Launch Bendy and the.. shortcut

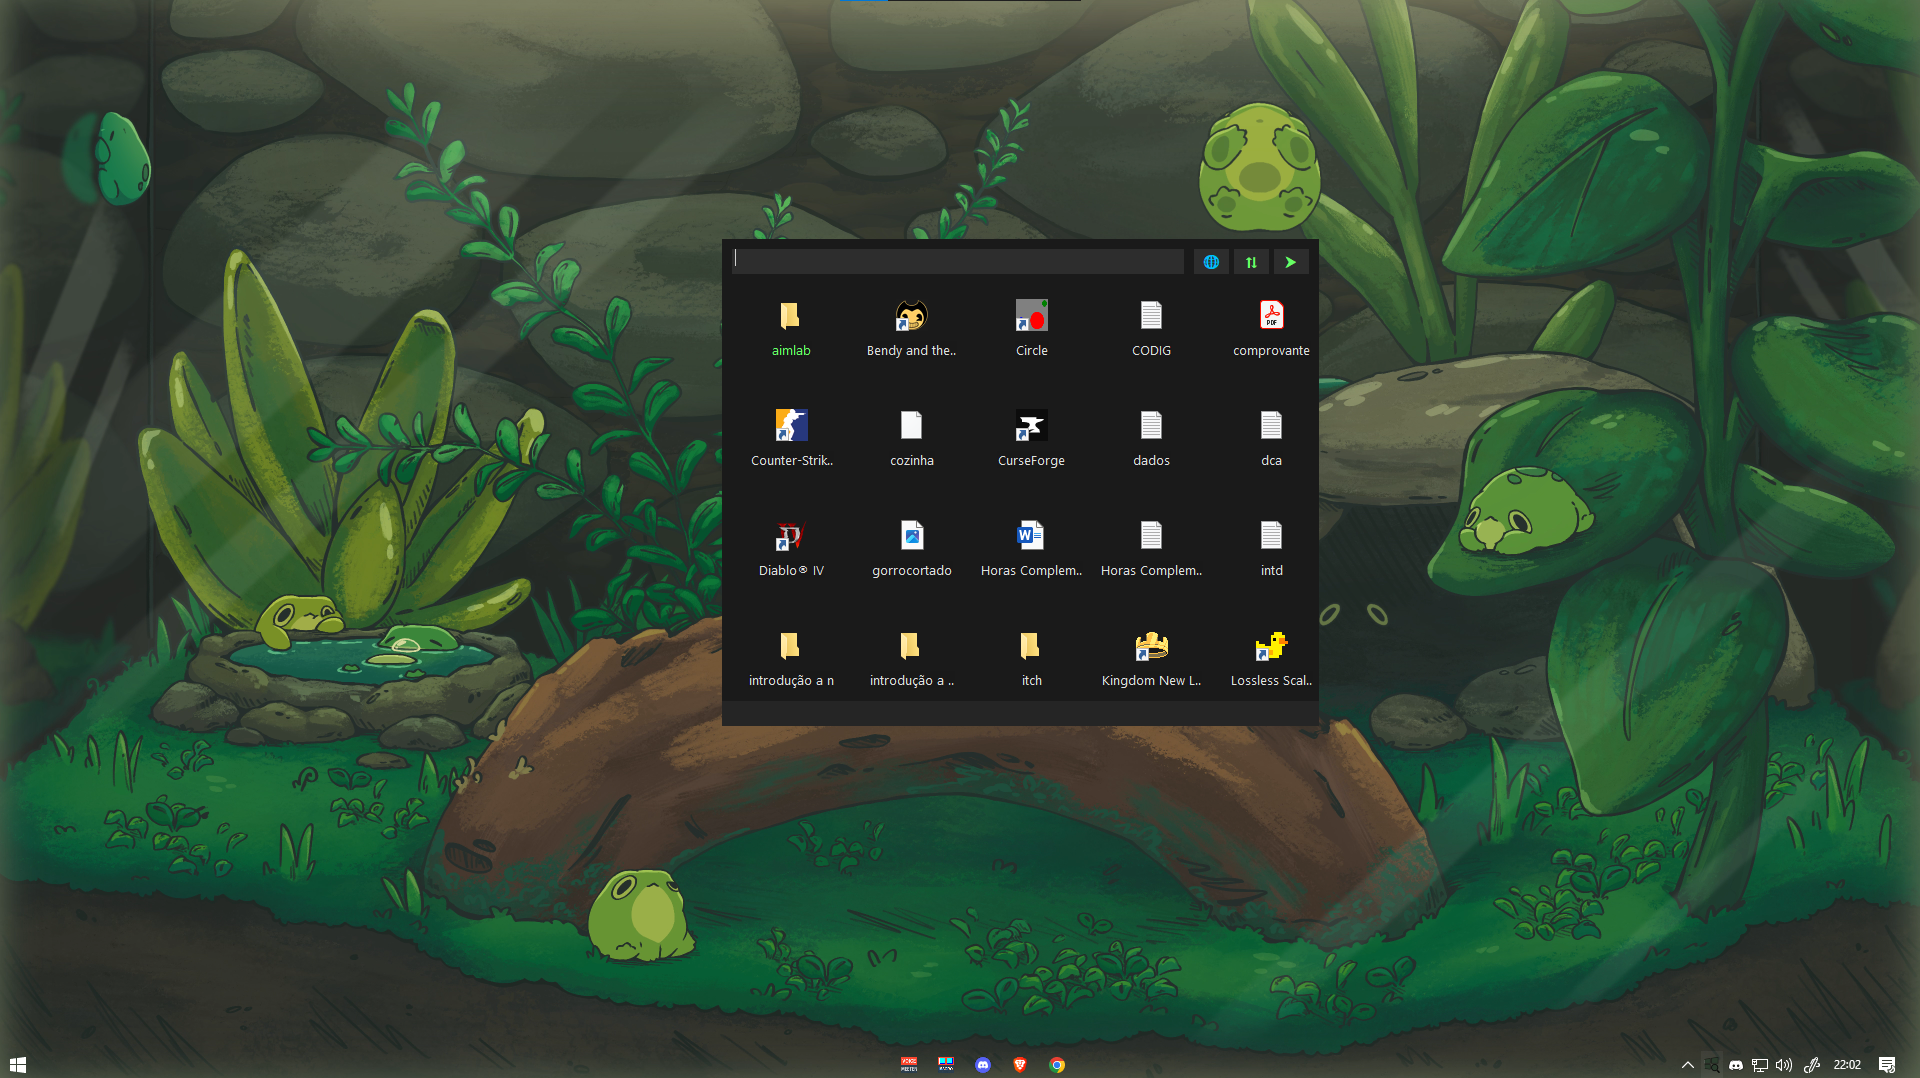coord(911,328)
